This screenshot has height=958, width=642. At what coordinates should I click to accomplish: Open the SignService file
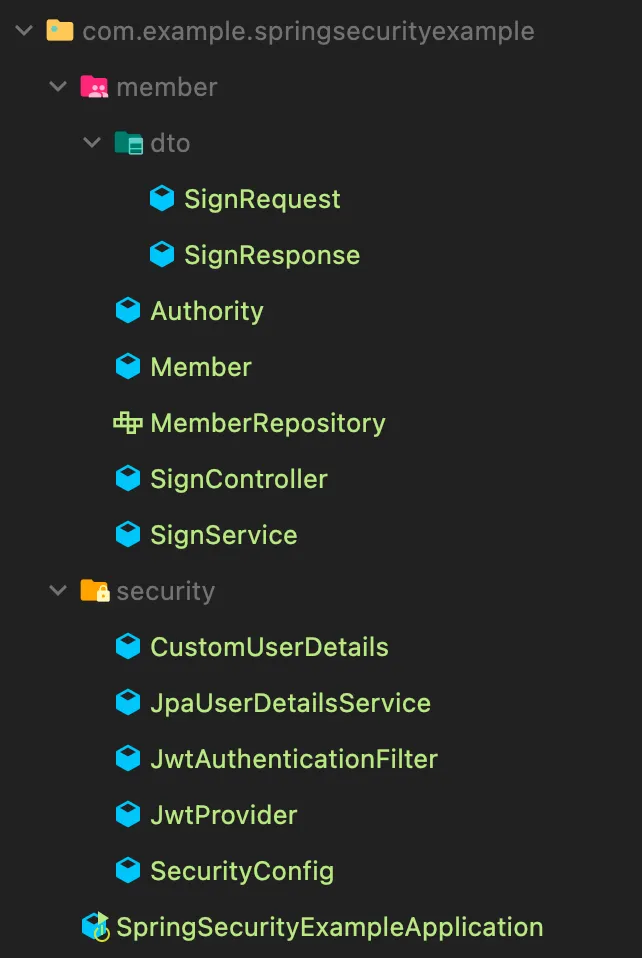click(223, 535)
